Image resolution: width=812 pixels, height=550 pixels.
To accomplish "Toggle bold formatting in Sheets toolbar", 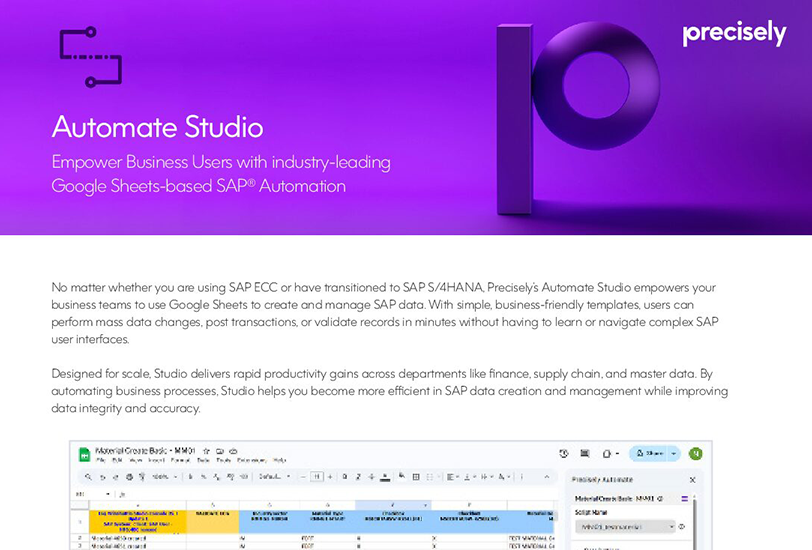I will 344,477.
